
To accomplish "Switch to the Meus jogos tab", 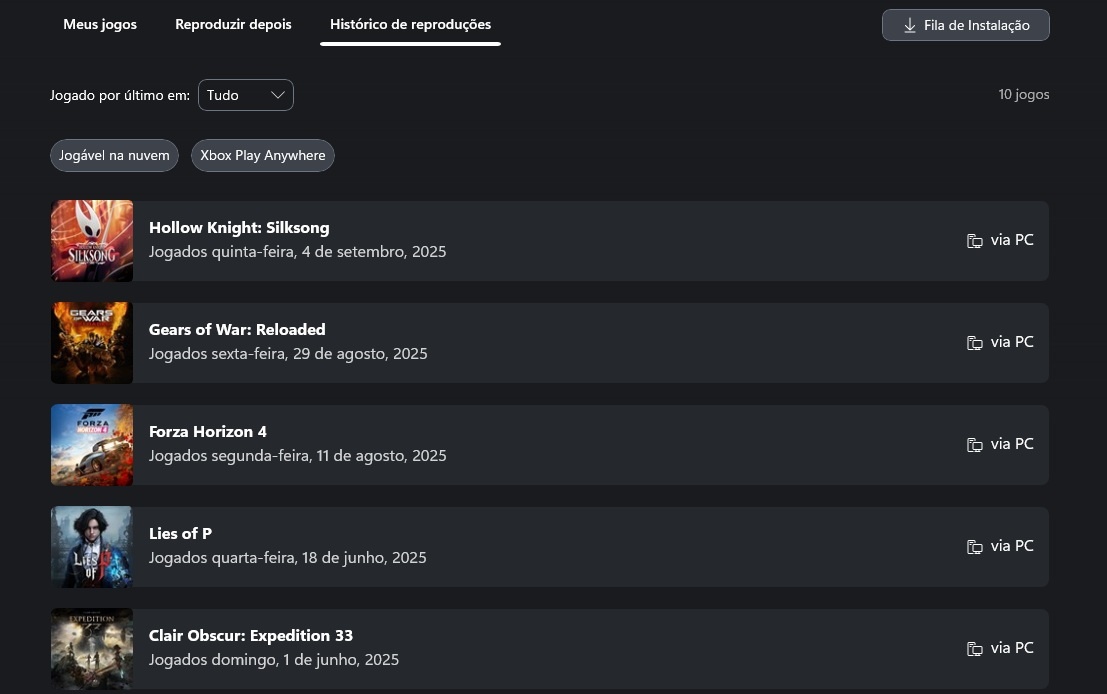I will click(100, 24).
